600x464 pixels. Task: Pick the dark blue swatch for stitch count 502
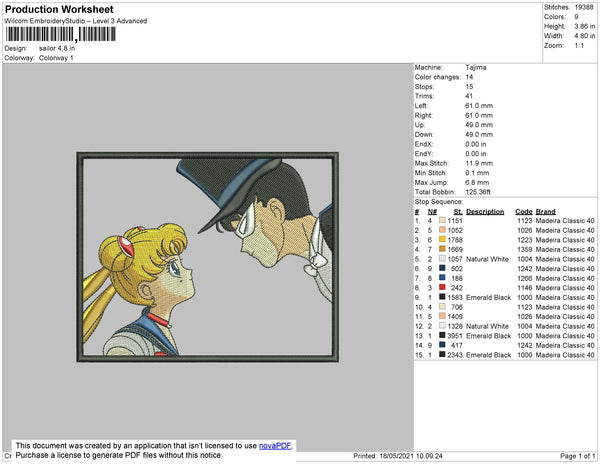[442, 269]
